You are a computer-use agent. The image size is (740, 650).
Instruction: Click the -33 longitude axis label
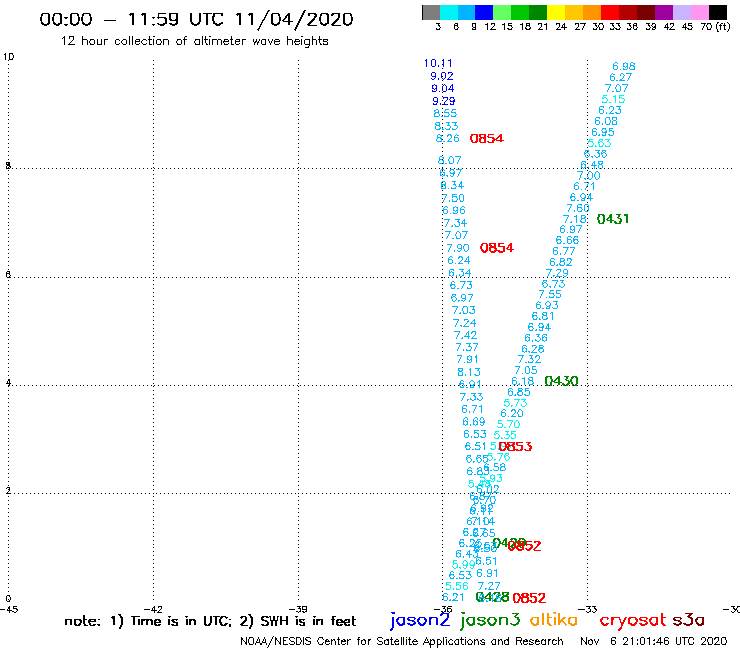click(588, 609)
